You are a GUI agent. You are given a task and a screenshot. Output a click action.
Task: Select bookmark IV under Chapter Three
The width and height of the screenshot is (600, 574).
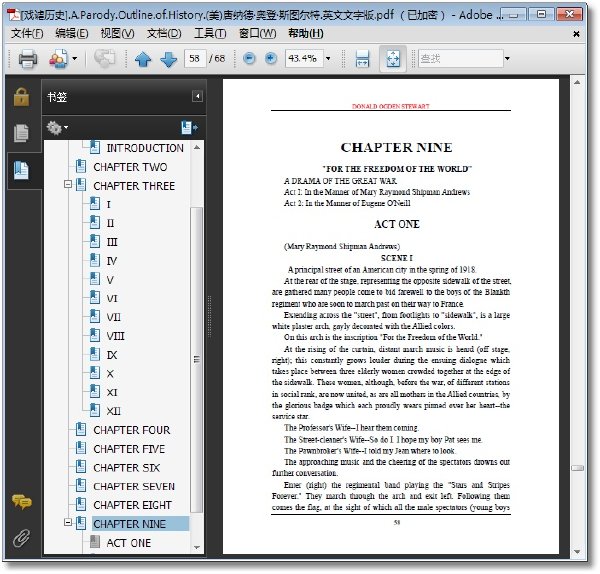click(112, 261)
